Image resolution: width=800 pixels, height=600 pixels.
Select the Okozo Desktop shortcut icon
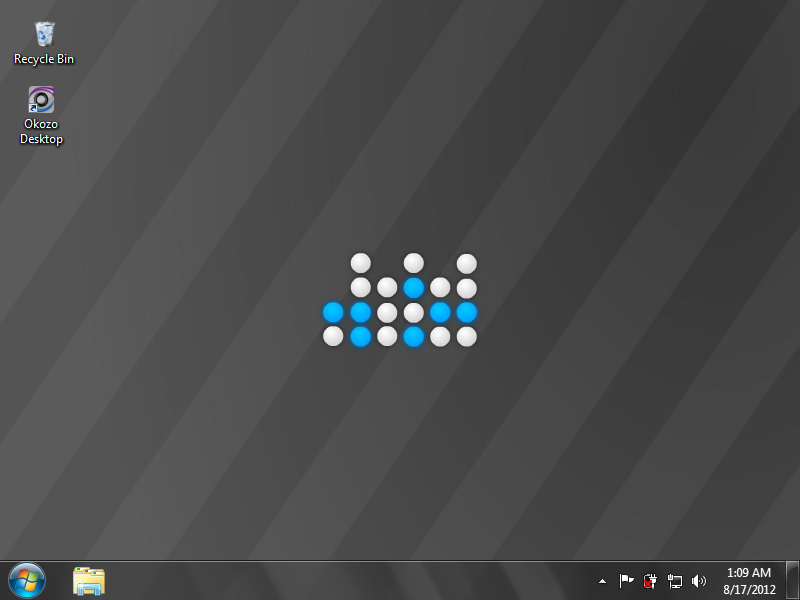click(41, 99)
